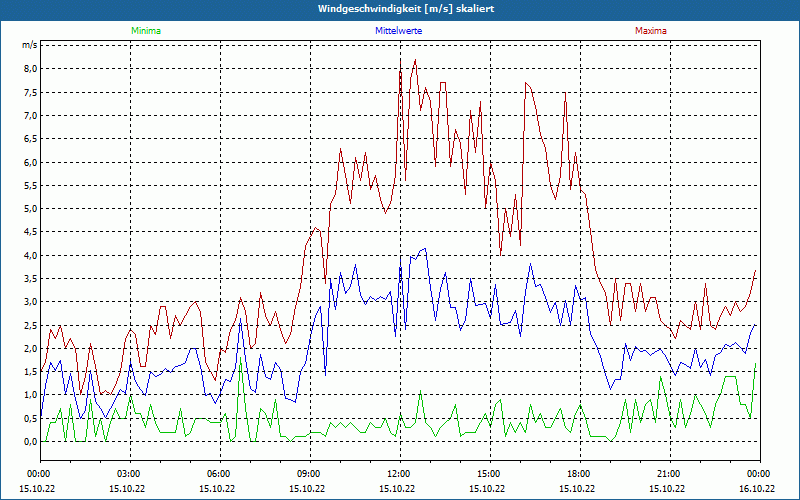This screenshot has height=500, width=800.
Task: Click the blue Mittelwerte peak after 12:00
Action: pyautogui.click(x=426, y=248)
